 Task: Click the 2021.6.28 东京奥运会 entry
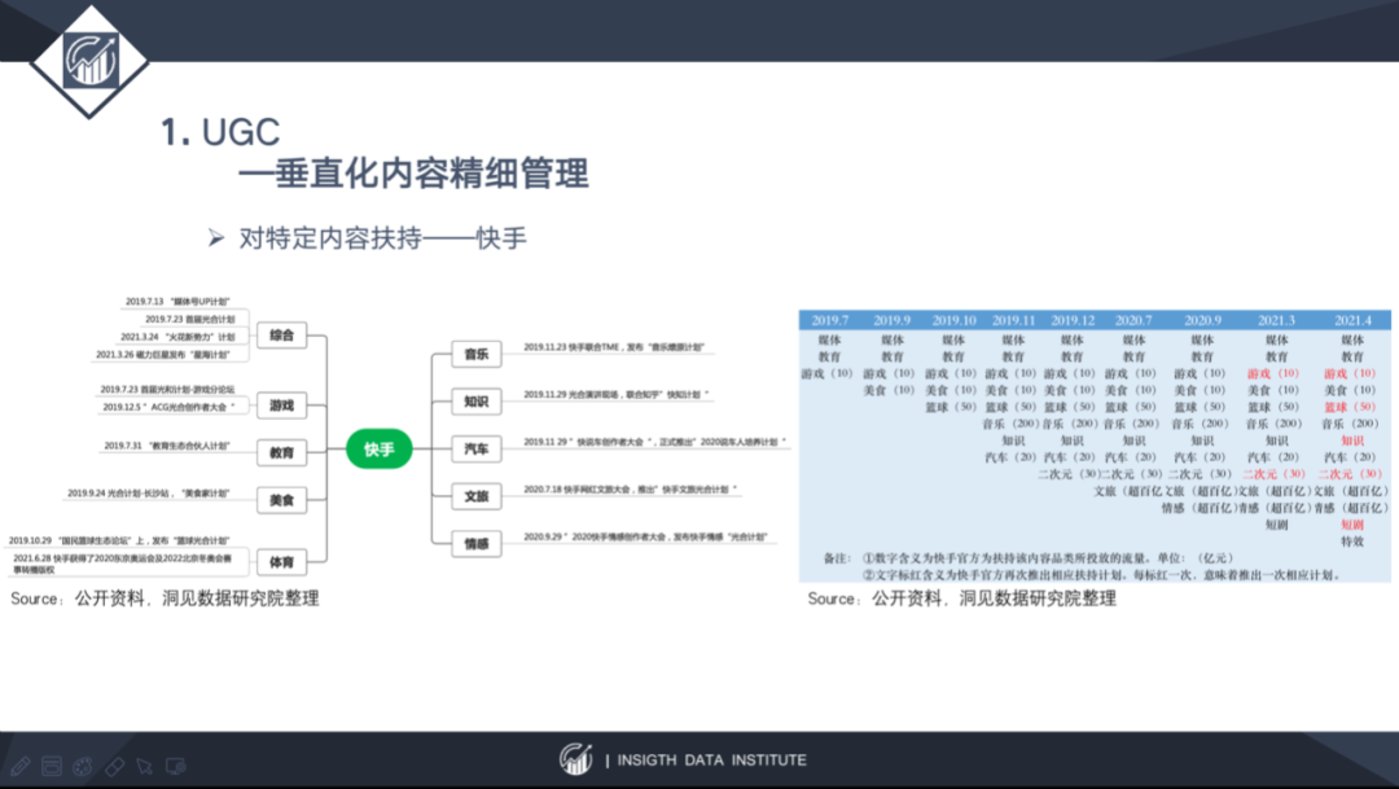coord(122,563)
